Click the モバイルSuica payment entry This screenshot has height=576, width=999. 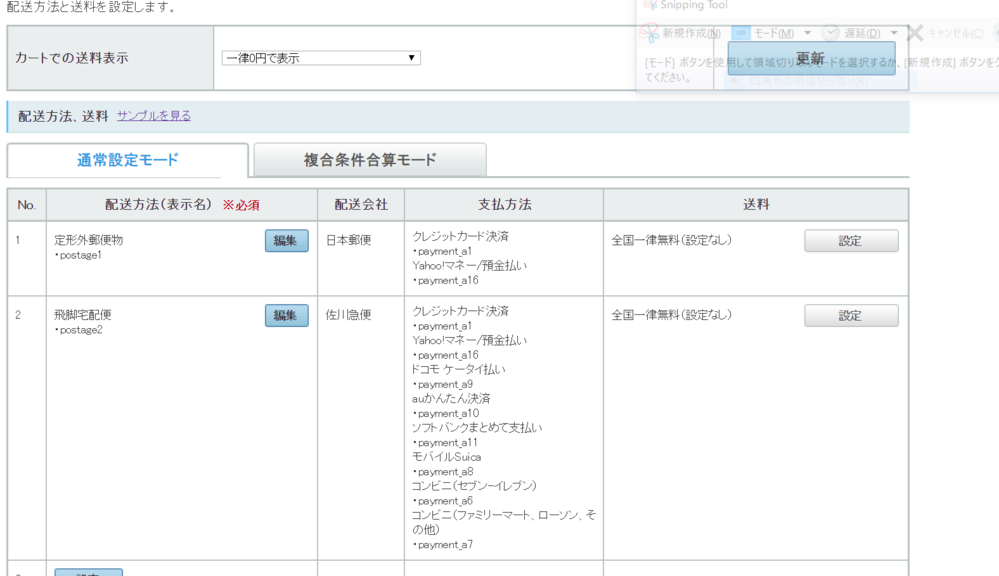coord(447,457)
